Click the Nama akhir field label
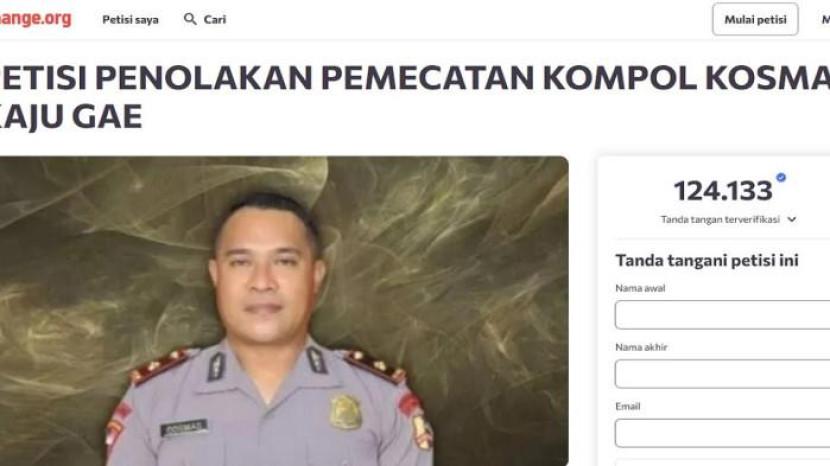The width and height of the screenshot is (830, 466). coord(641,347)
